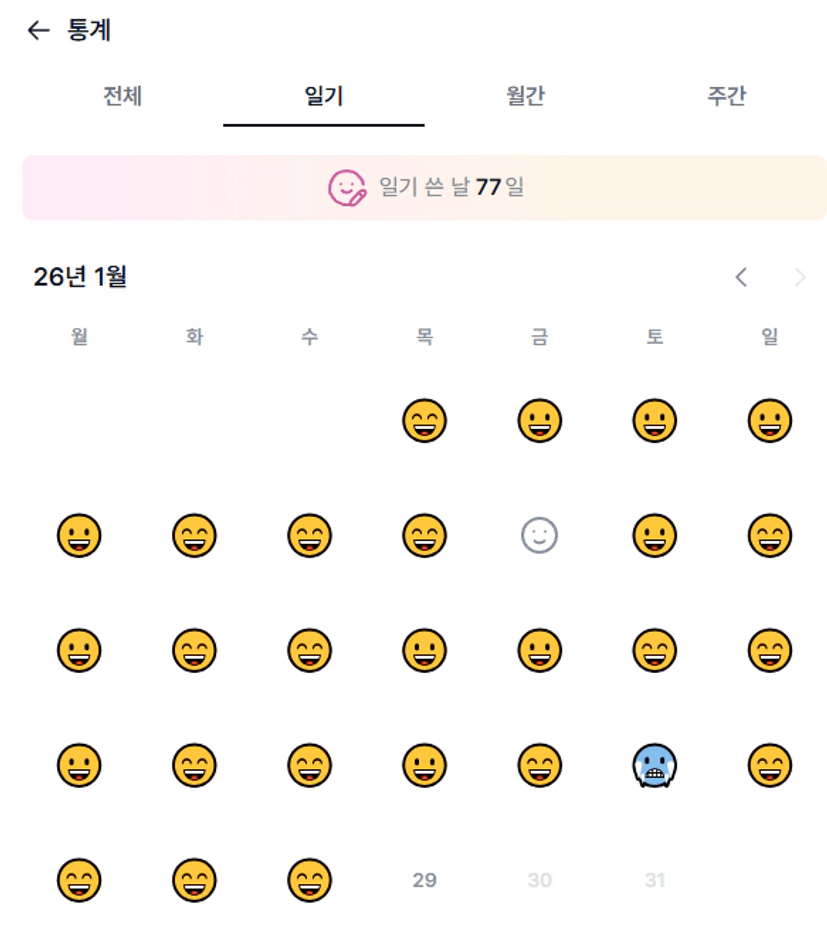Click the last-row emoji under 수 column
Screen dimensions: 827x936
pos(309,881)
